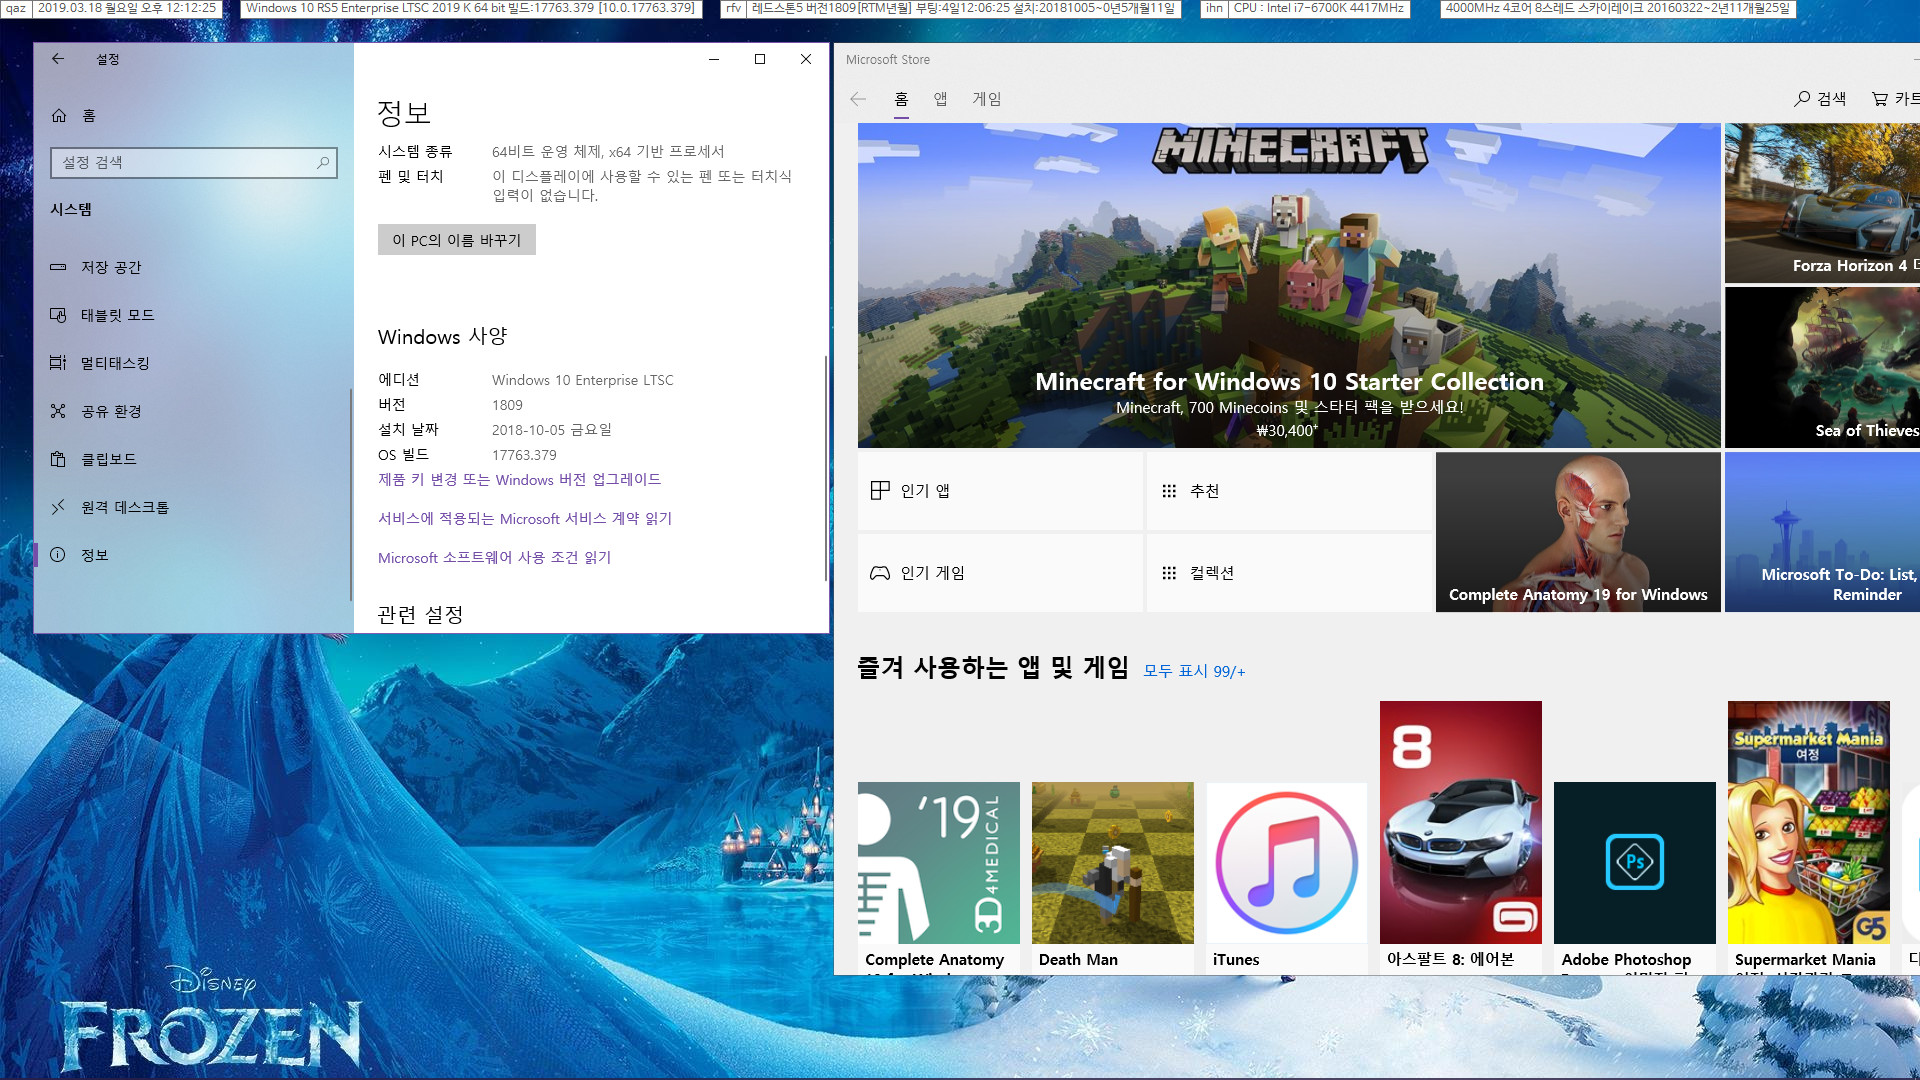The image size is (1920, 1080).
Task: Click the search magnifier in Microsoft Store
Action: (x=1802, y=99)
